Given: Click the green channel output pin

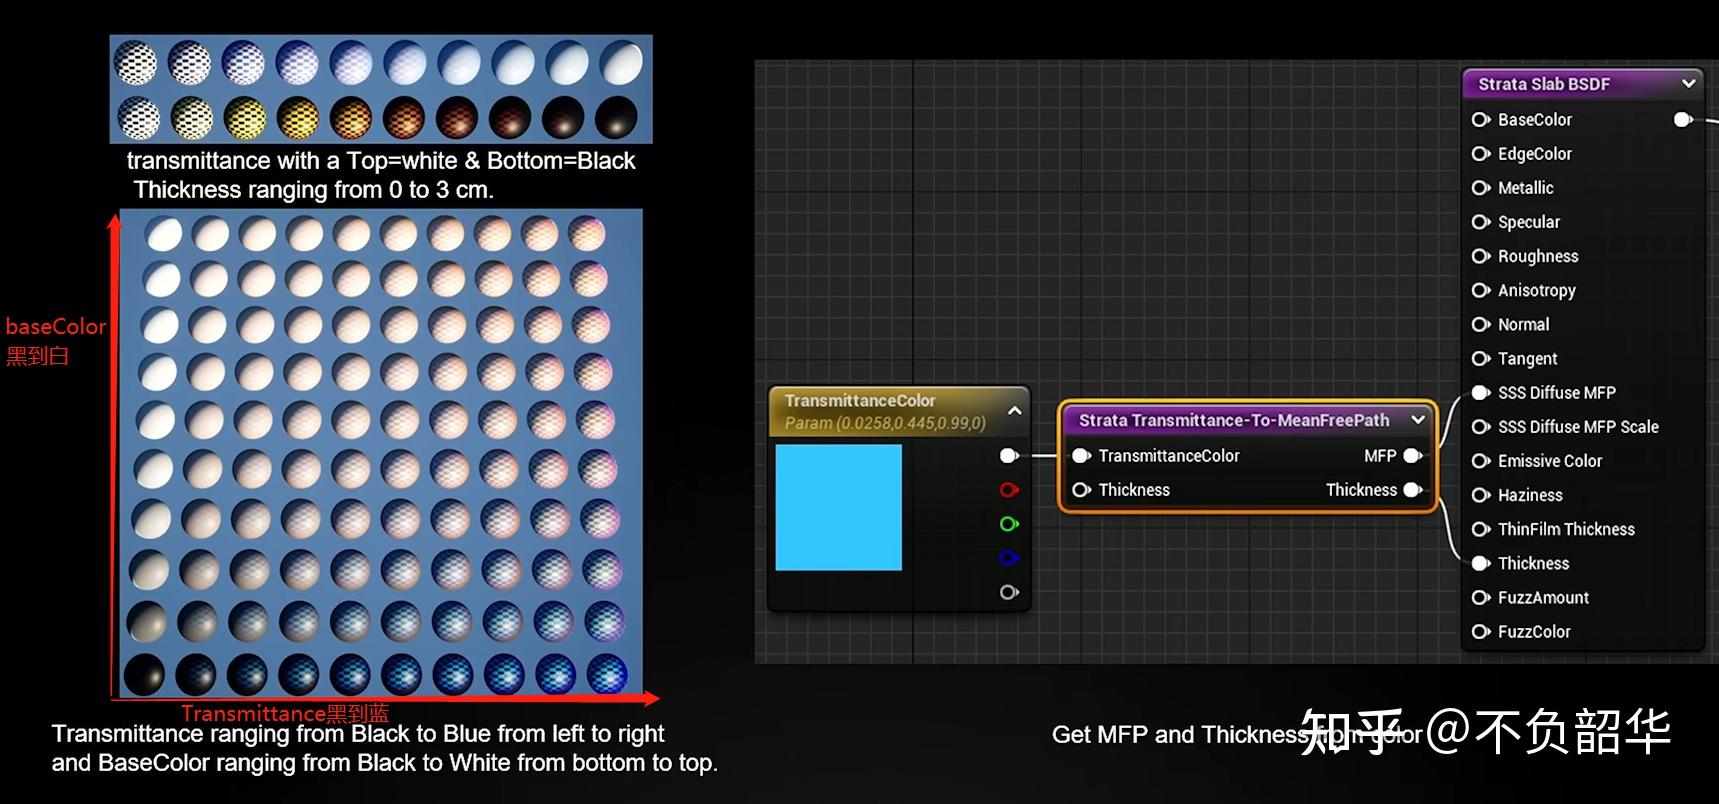Looking at the screenshot, I should (x=1009, y=524).
